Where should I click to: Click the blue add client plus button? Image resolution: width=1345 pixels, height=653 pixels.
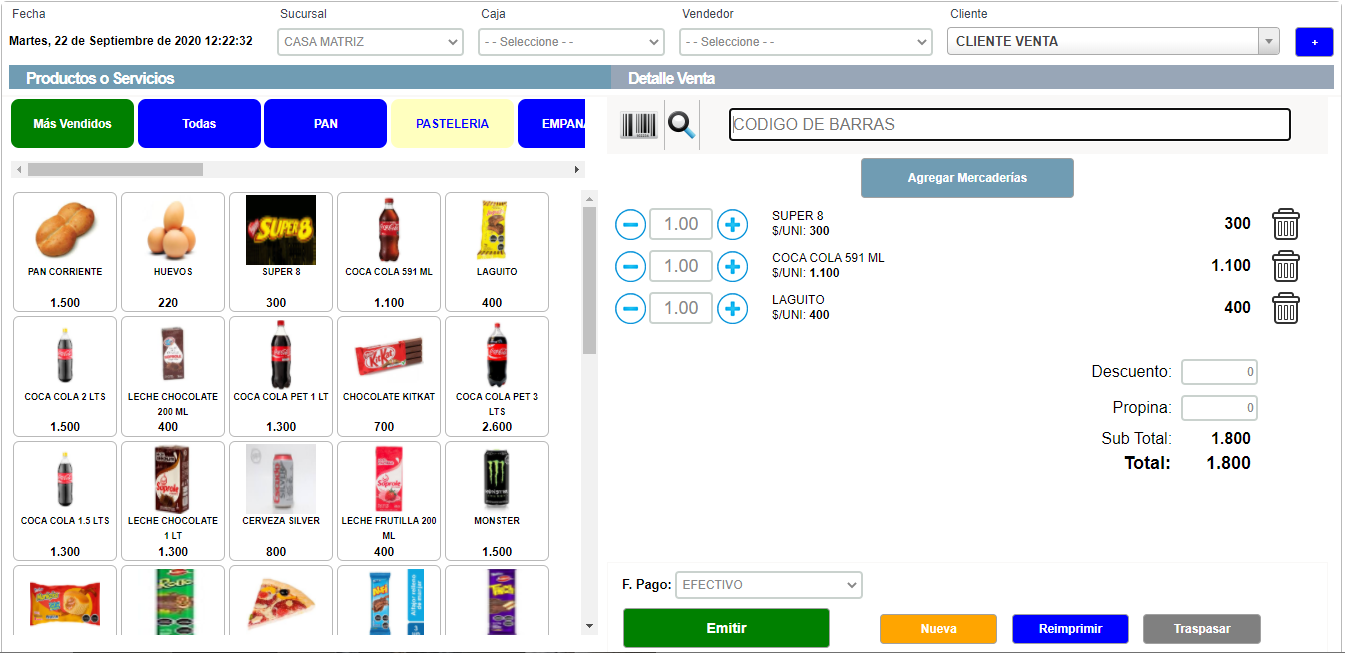[1314, 42]
